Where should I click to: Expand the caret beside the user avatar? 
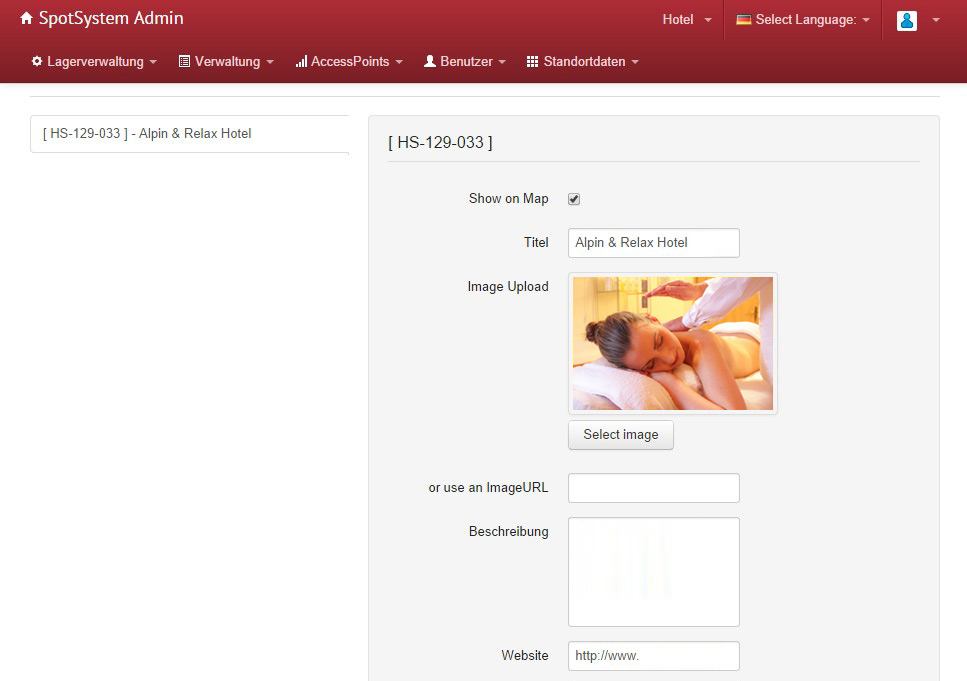936,20
